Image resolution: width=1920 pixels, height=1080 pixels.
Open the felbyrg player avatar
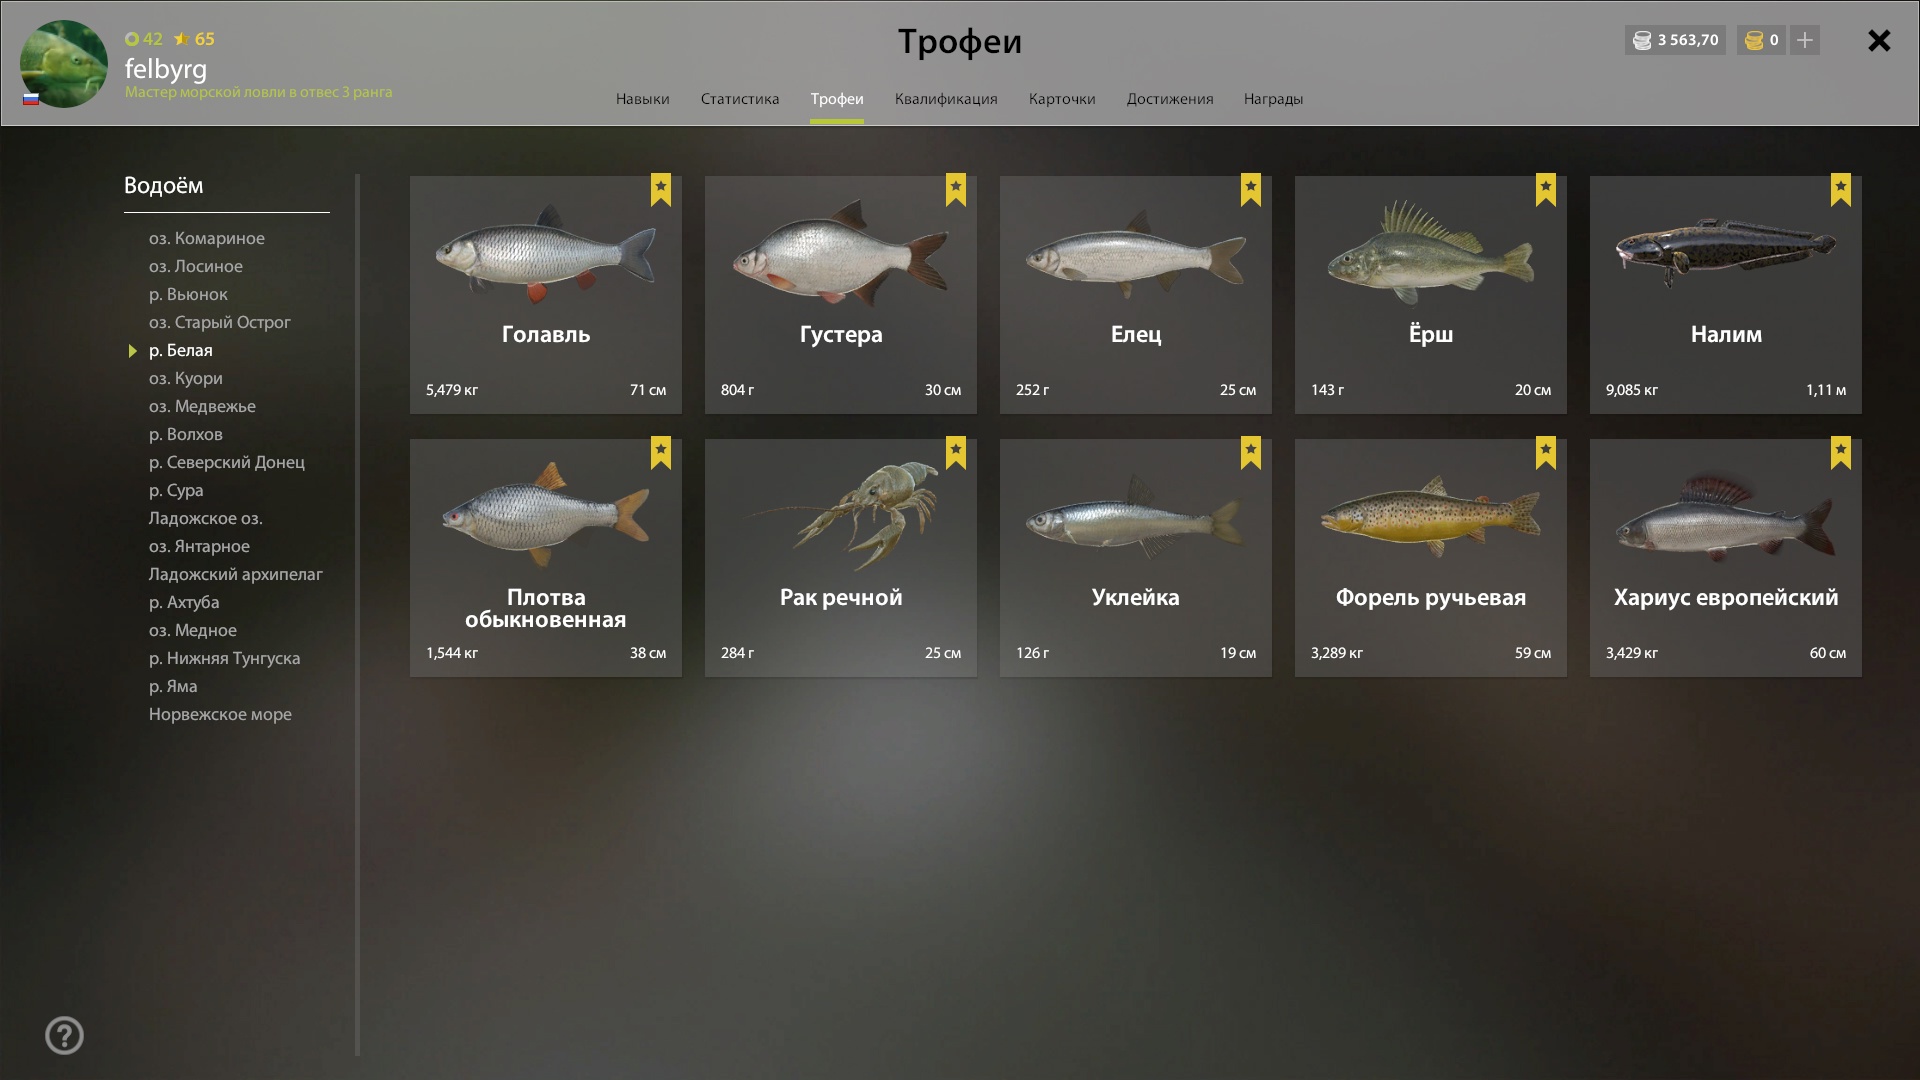click(64, 64)
